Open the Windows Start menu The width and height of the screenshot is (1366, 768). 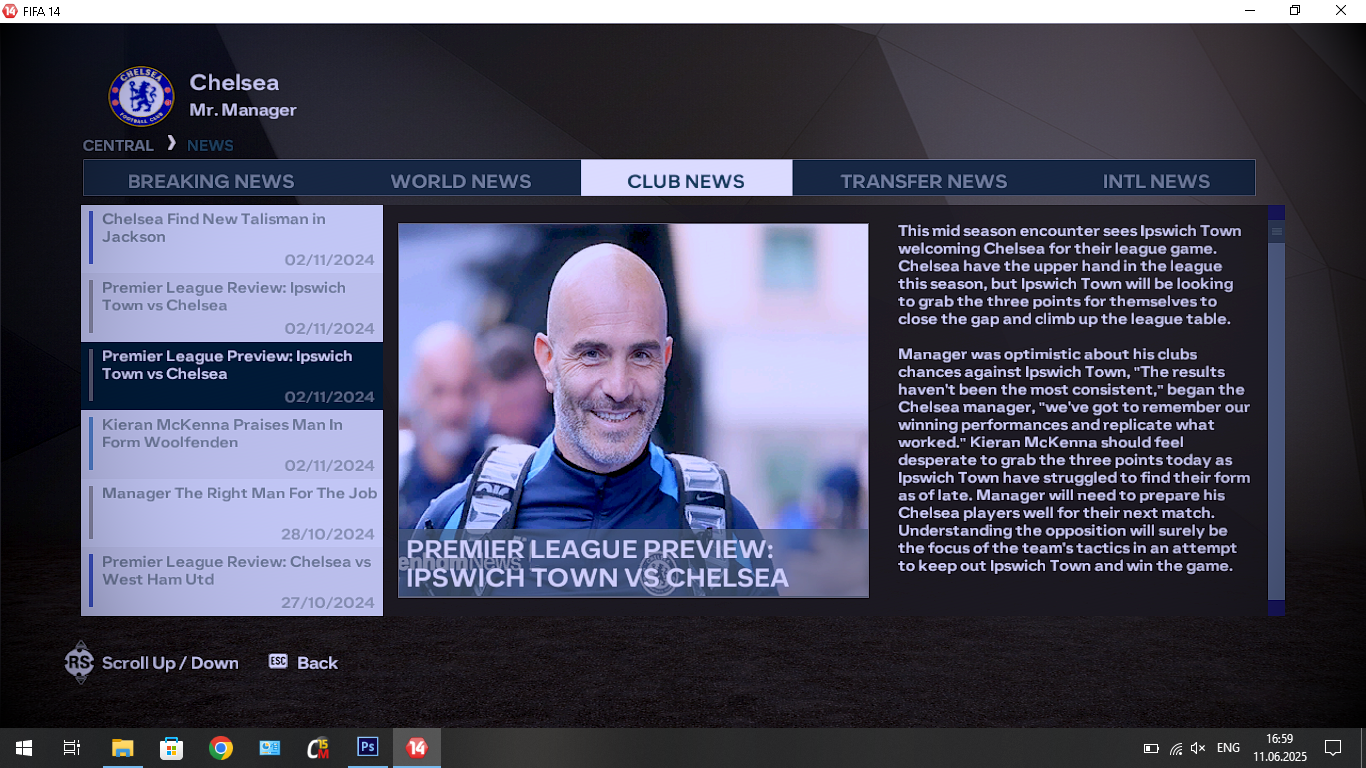pyautogui.click(x=23, y=748)
